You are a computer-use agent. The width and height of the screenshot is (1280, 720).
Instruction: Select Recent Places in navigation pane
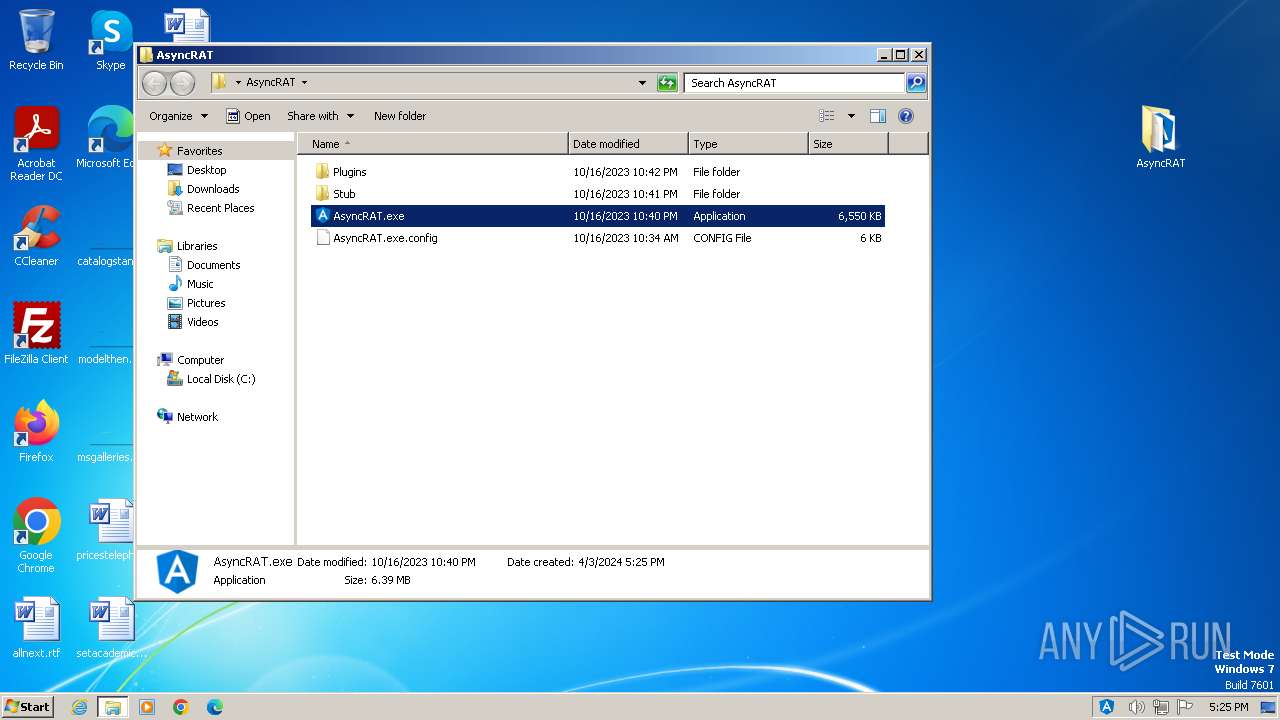click(x=220, y=208)
